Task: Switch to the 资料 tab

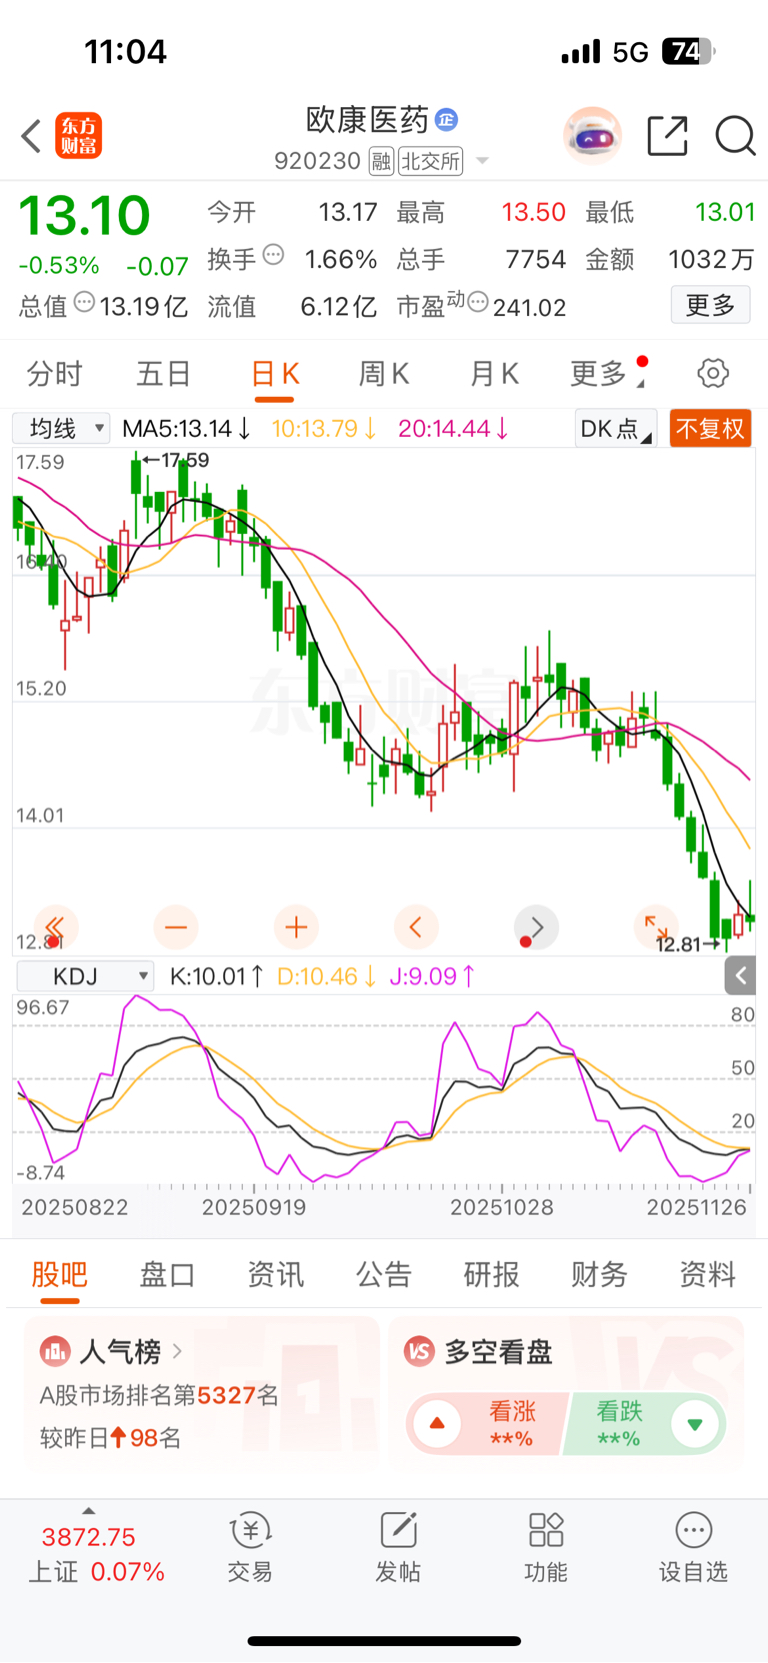Action: tap(707, 1274)
